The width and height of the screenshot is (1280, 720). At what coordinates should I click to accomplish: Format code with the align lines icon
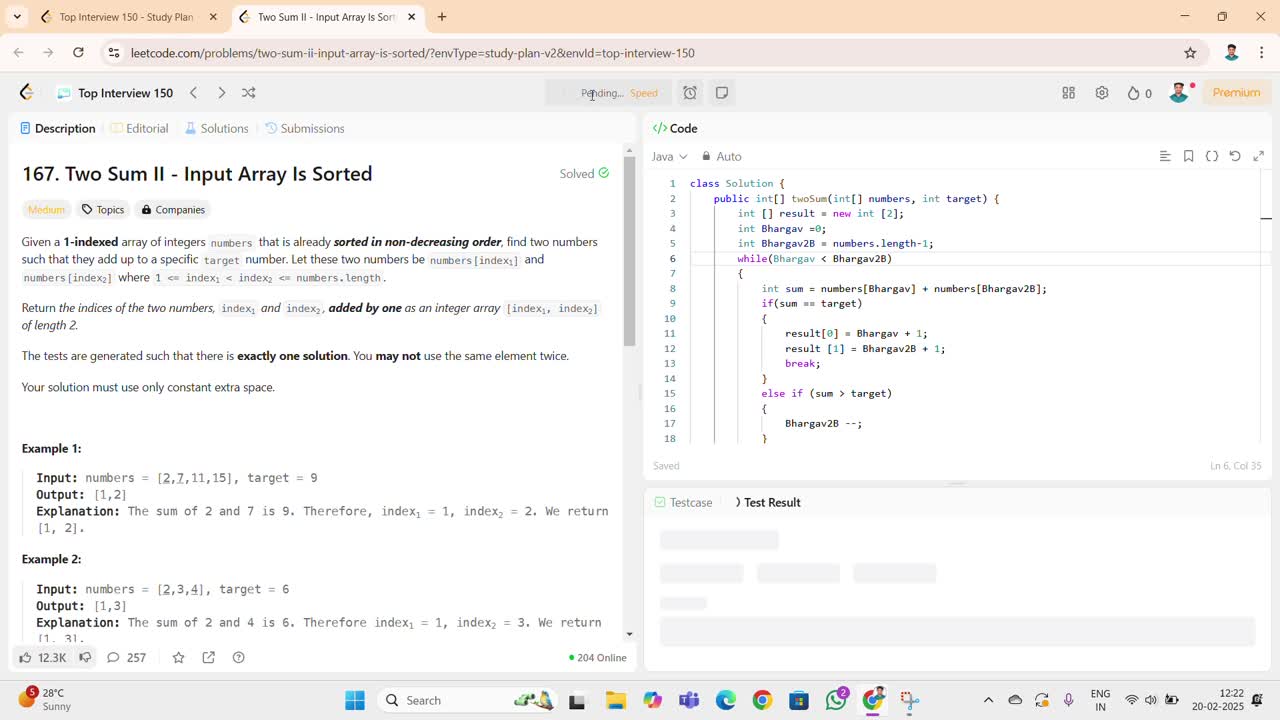[1164, 156]
